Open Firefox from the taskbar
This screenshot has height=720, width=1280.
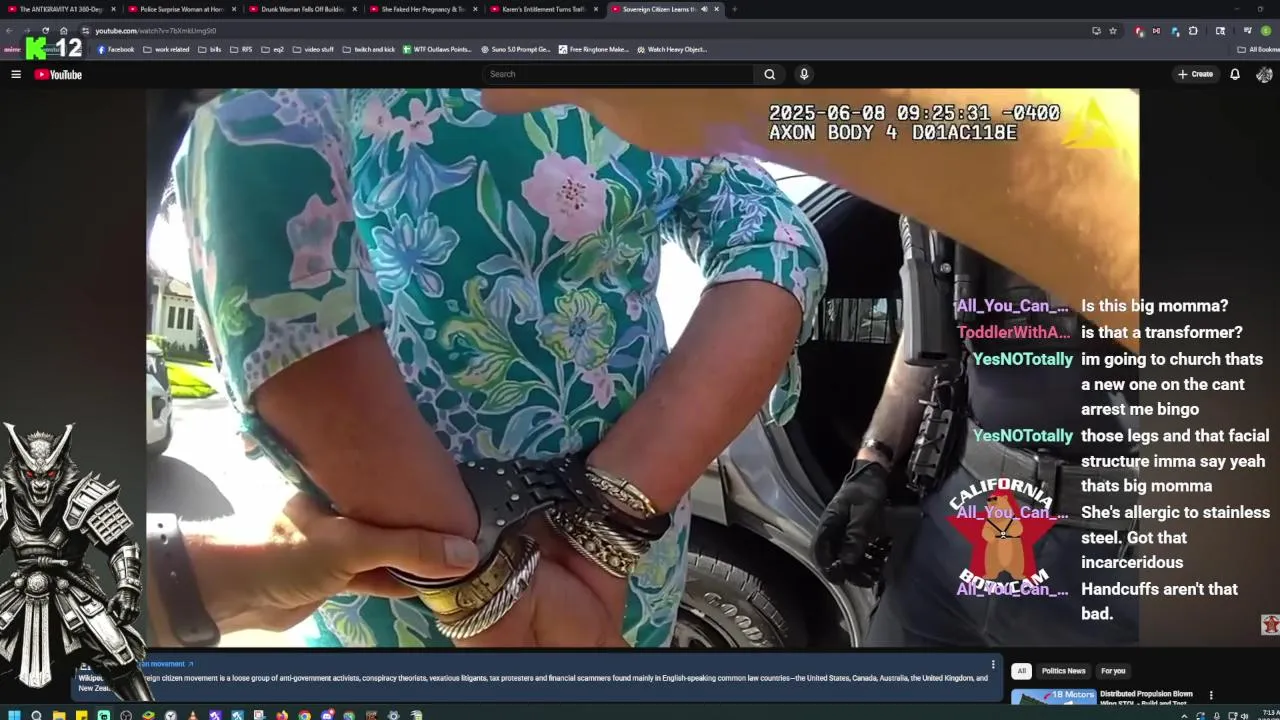pyautogui.click(x=282, y=715)
